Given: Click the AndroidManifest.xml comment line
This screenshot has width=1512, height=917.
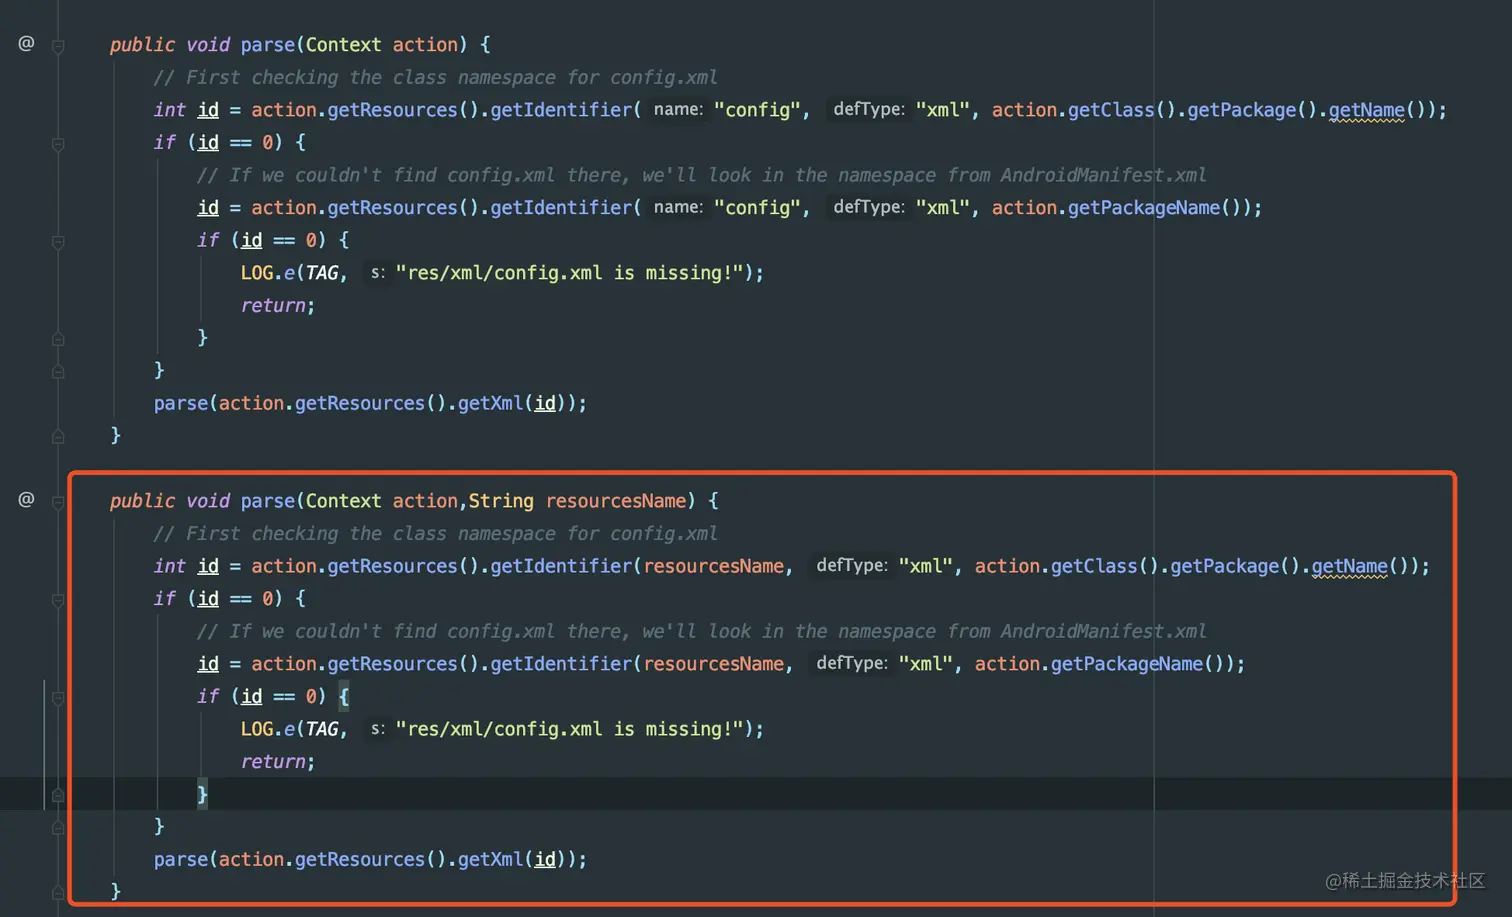Looking at the screenshot, I should (x=700, y=174).
